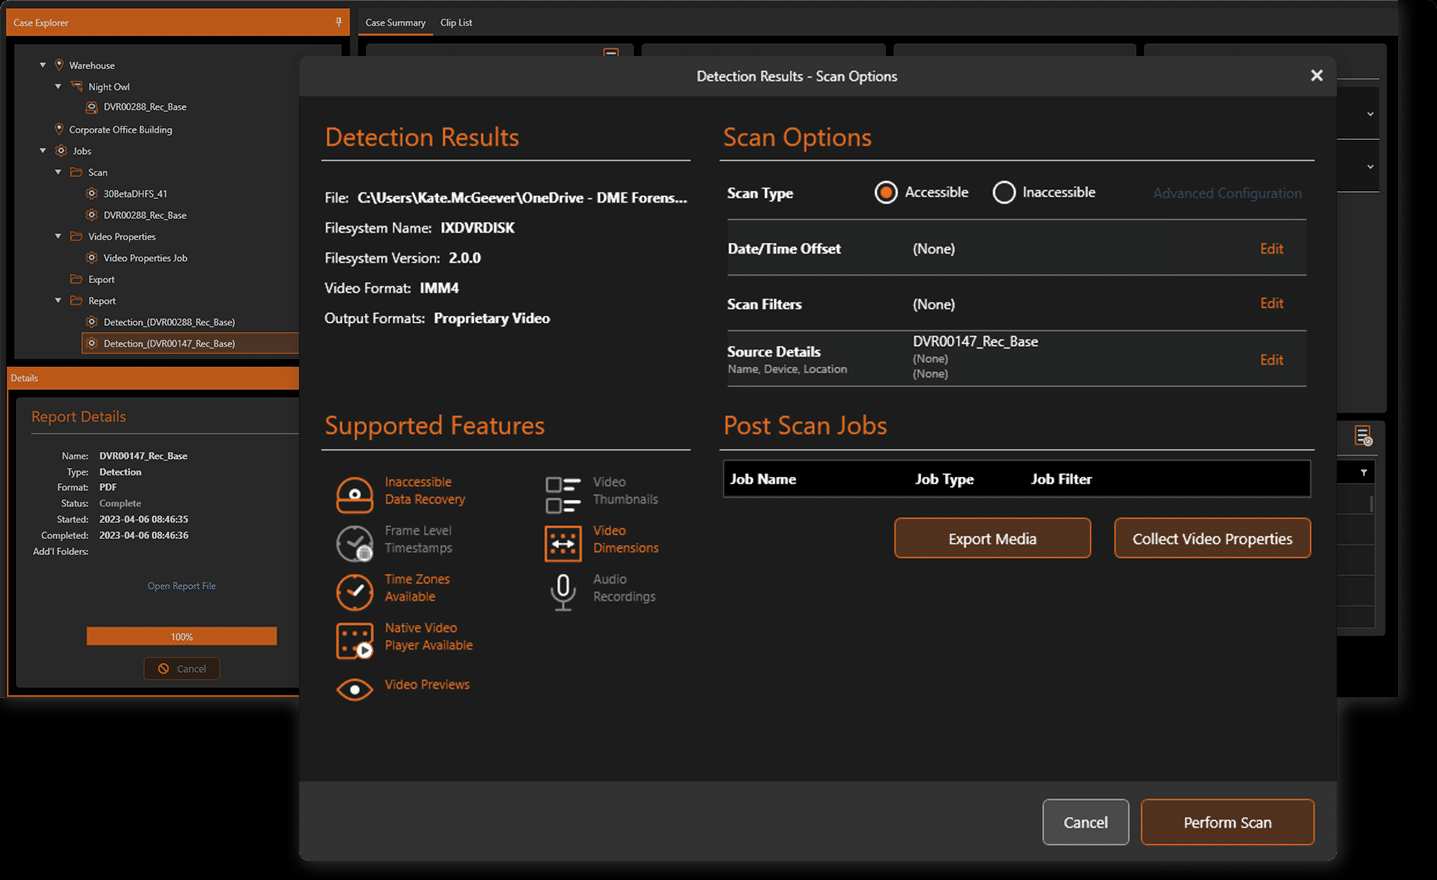Edit the Source Details setting
The image size is (1437, 880).
(x=1271, y=360)
